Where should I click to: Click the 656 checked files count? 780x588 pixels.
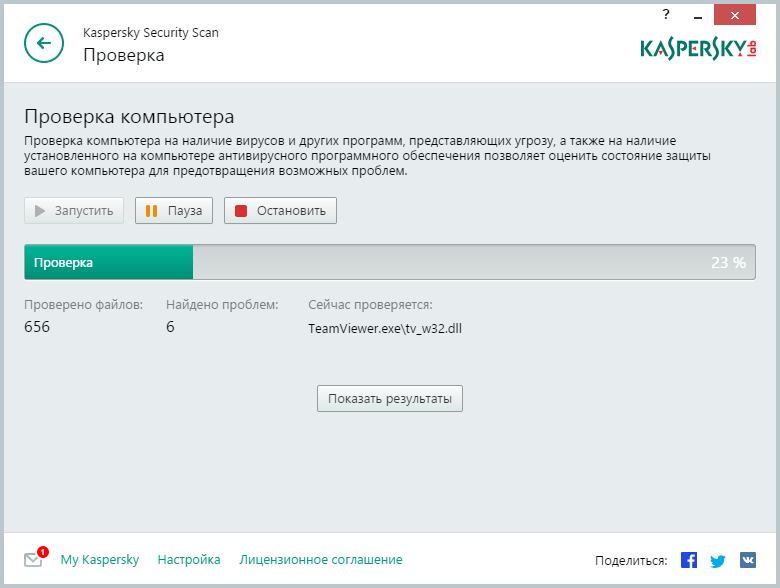[x=37, y=327]
